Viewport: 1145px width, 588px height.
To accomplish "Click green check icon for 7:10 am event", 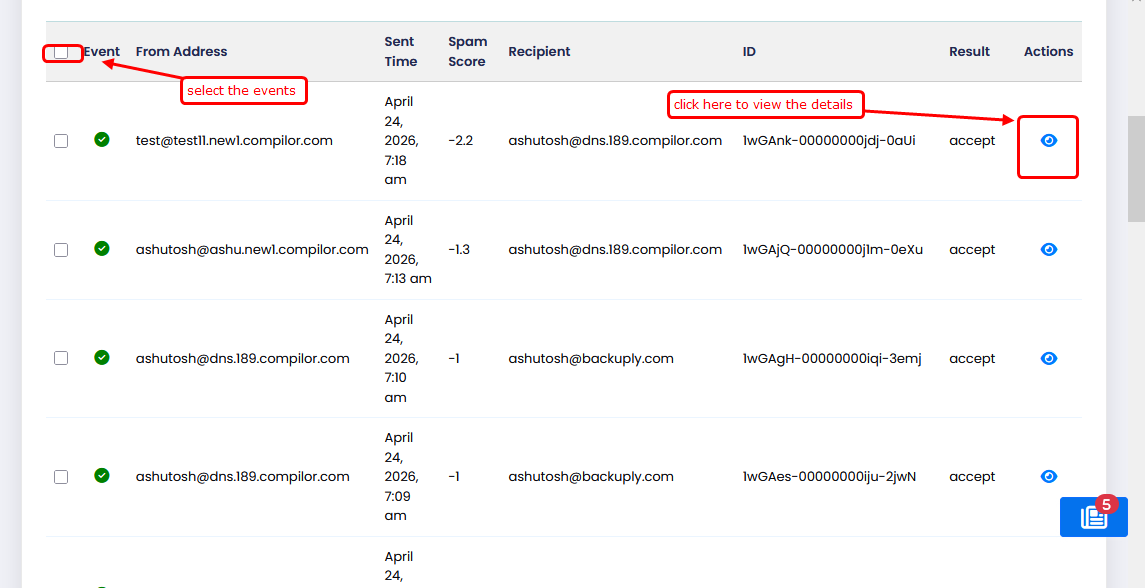I will (x=102, y=357).
